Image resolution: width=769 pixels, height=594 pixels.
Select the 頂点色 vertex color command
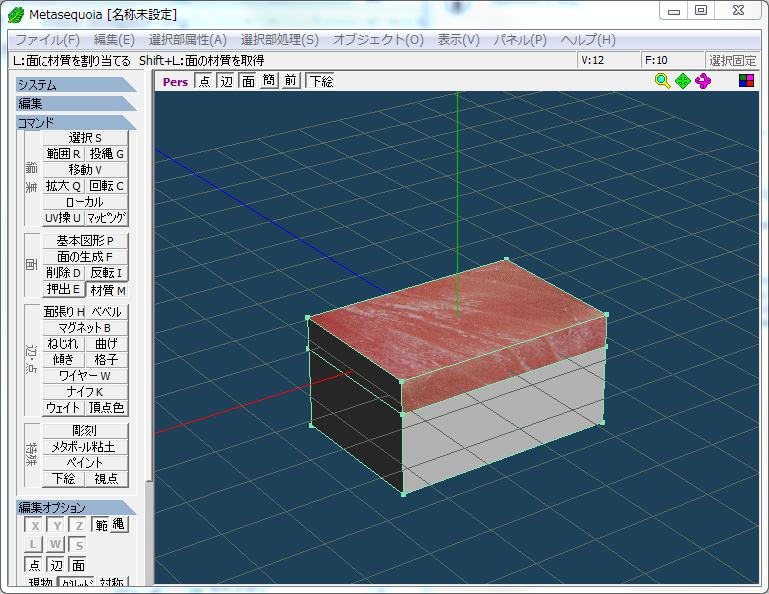click(x=106, y=408)
